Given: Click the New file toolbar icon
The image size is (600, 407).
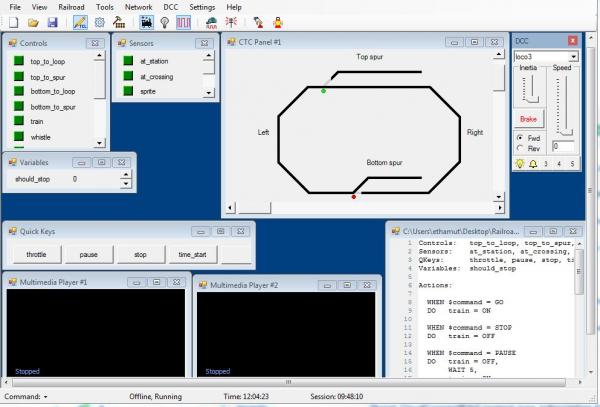Looking at the screenshot, I should point(14,21).
